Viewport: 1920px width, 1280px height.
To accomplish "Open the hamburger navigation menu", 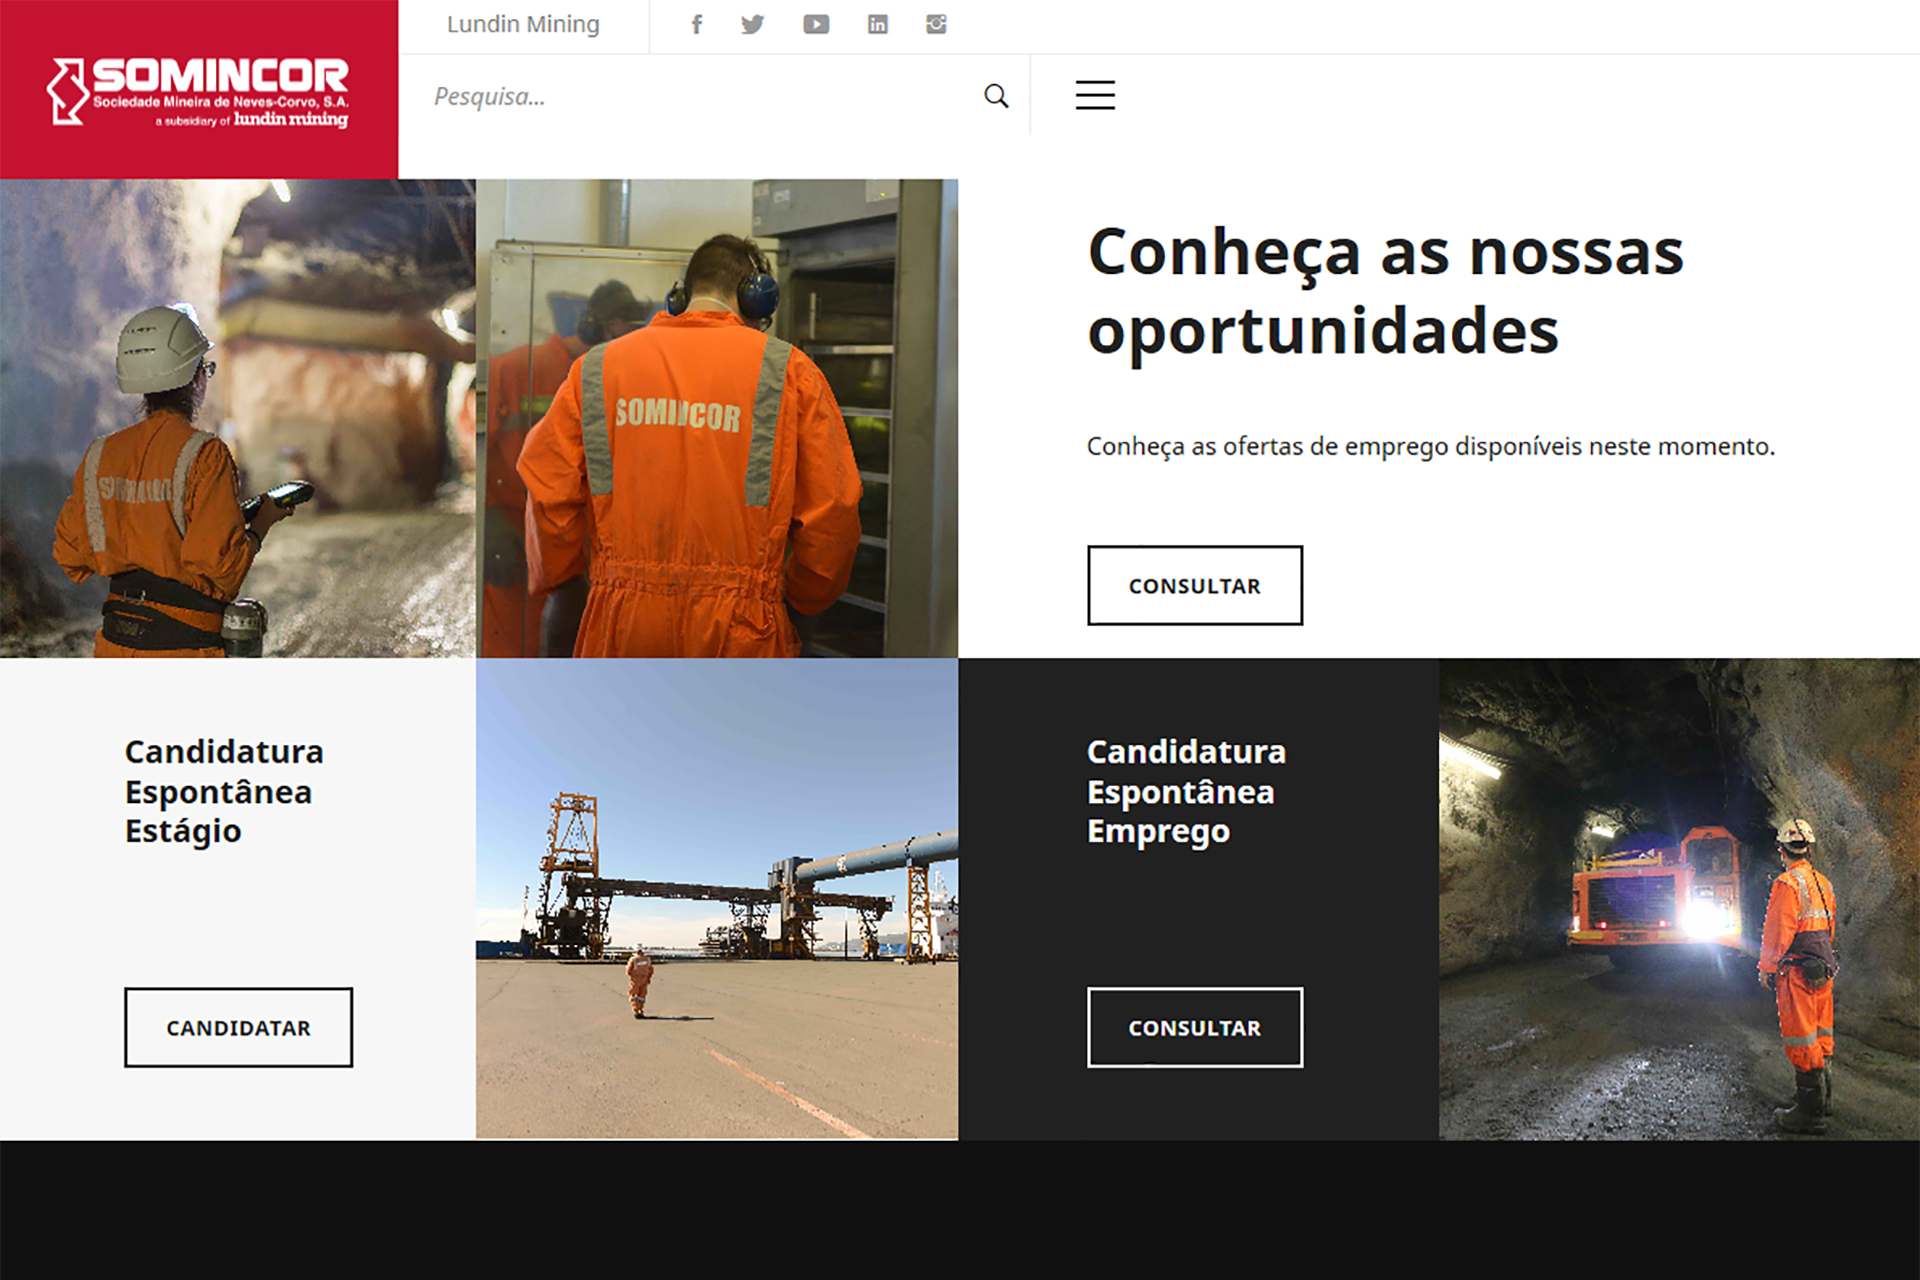I will coord(1095,95).
